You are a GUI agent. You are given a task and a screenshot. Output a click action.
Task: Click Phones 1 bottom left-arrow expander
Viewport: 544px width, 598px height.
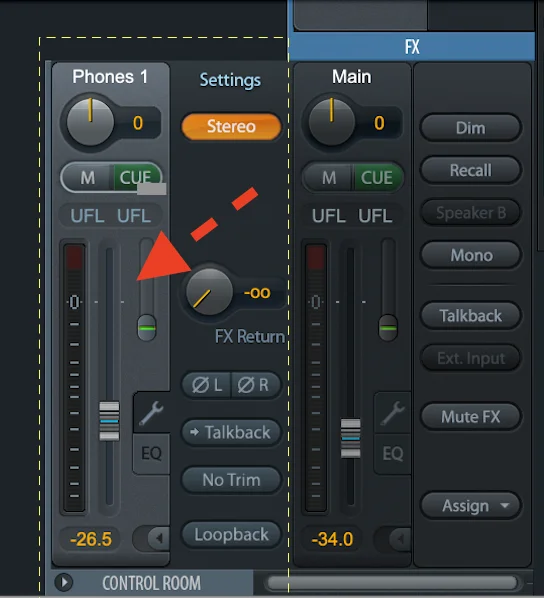pyautogui.click(x=158, y=538)
